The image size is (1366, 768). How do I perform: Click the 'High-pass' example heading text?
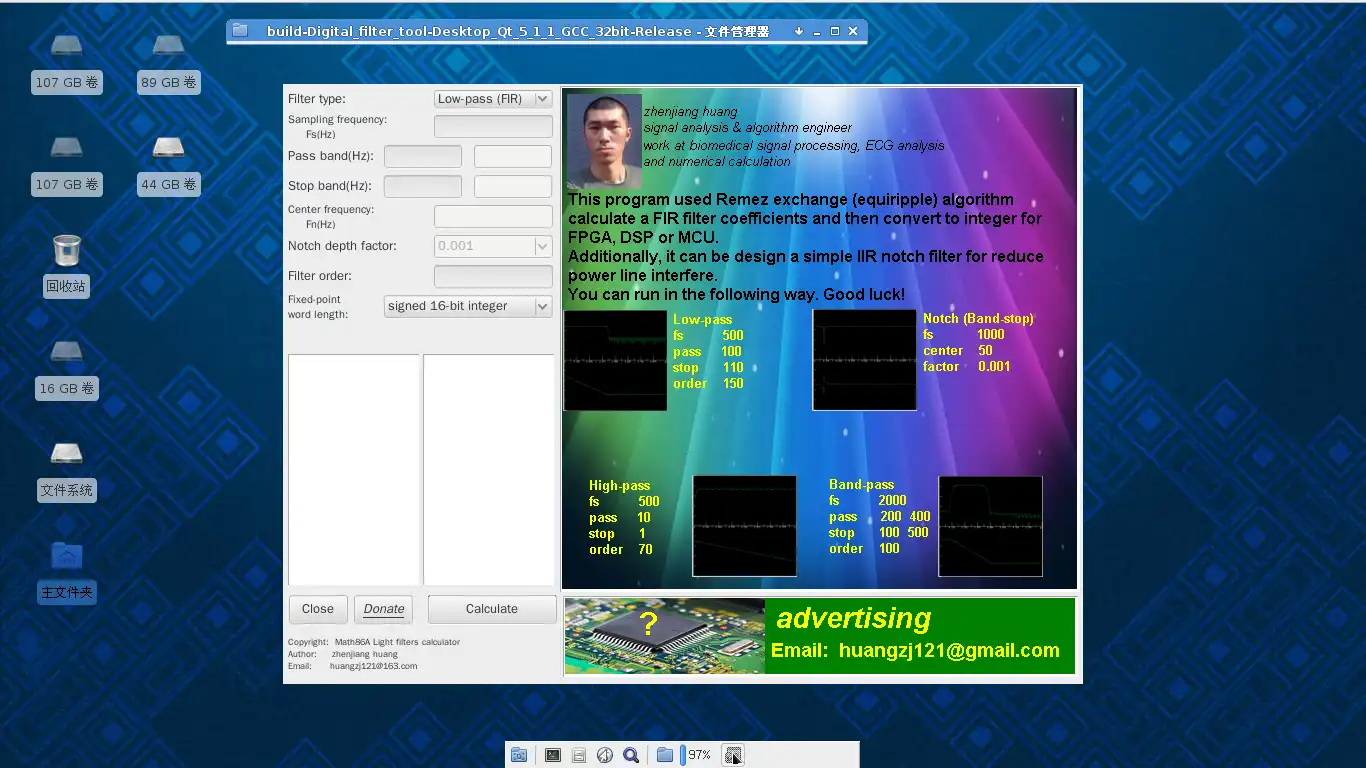(x=619, y=486)
